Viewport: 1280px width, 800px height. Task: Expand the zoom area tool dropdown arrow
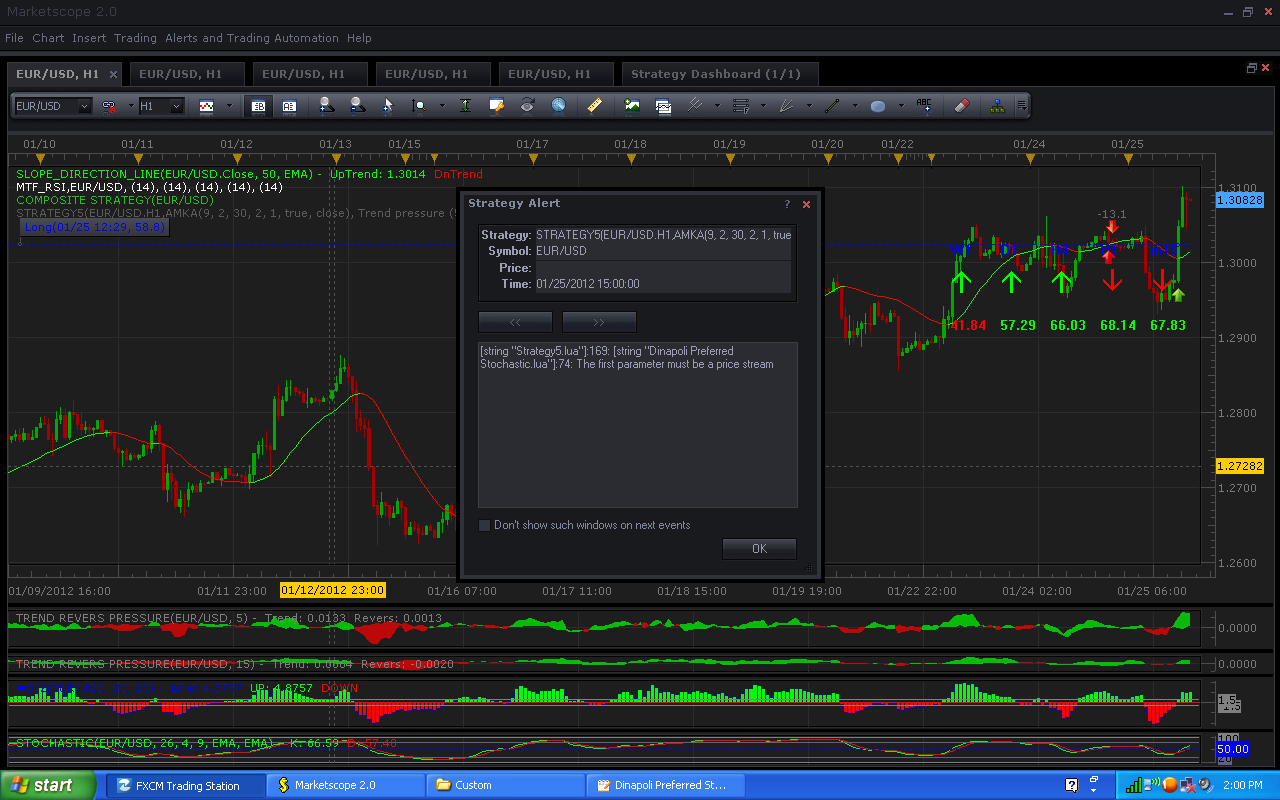coord(441,105)
